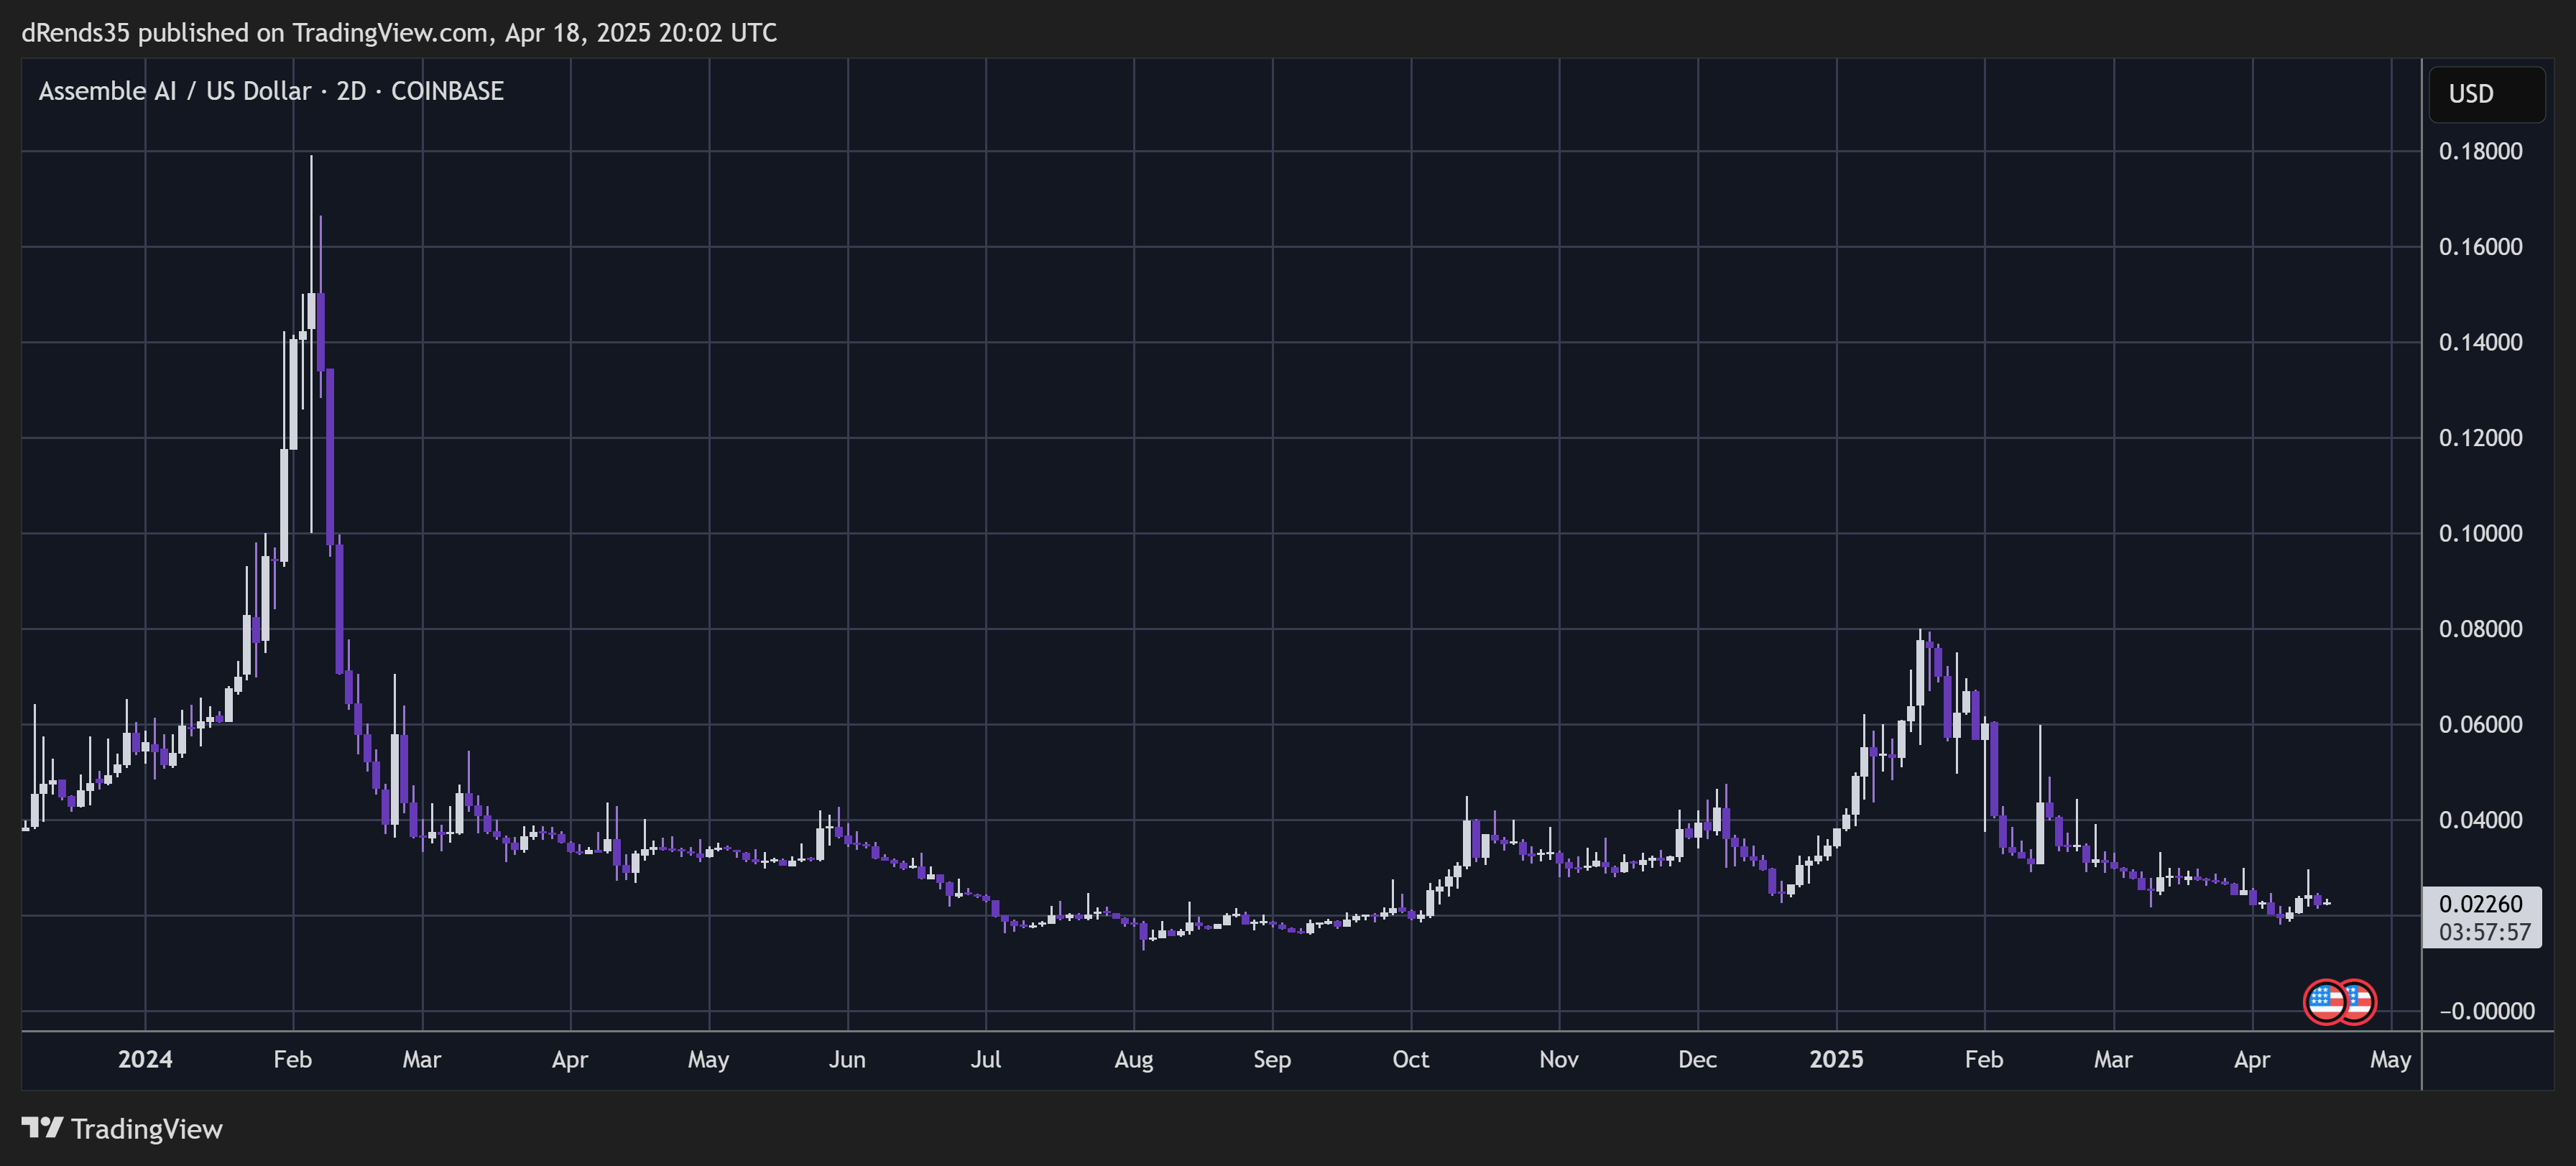
Task: Click the current price label 0.02260
Action: [2481, 904]
